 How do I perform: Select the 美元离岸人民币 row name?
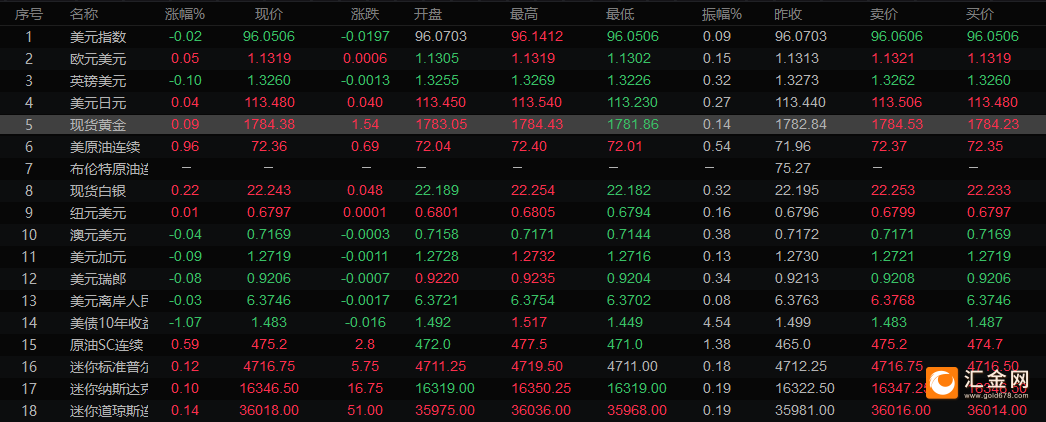(109, 301)
